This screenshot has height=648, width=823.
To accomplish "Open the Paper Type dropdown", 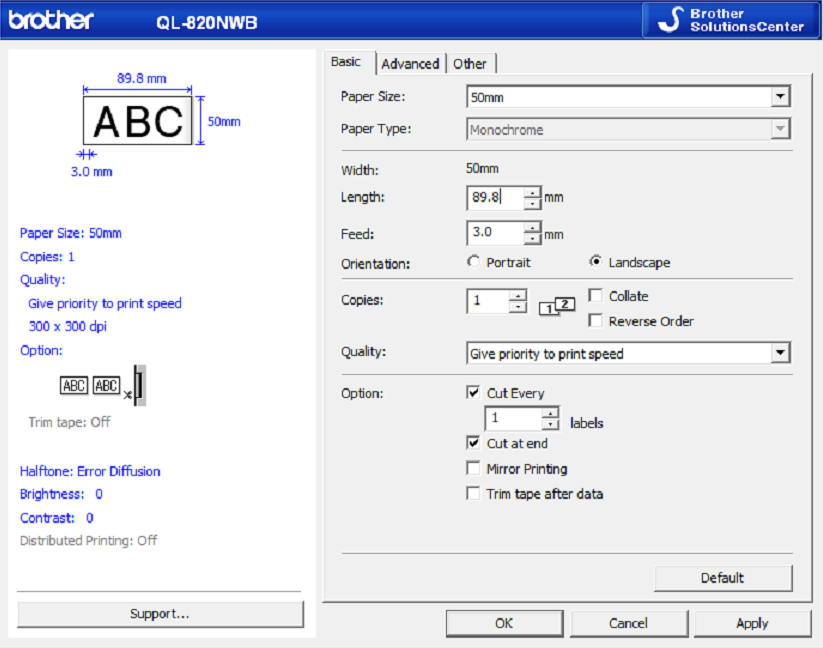I will 780,130.
